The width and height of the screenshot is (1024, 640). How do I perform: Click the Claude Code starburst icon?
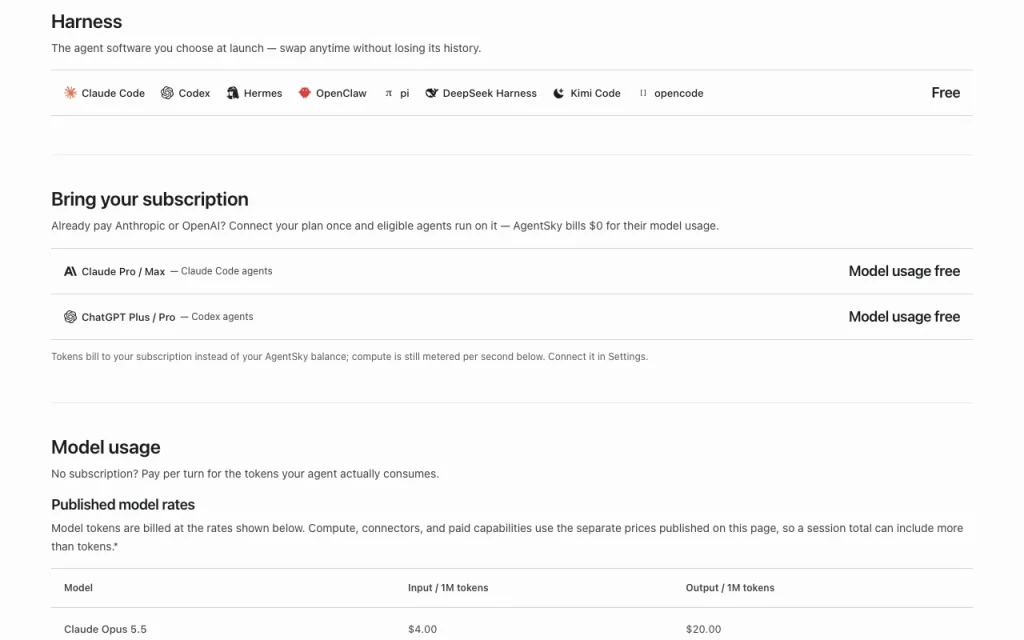(x=70, y=93)
